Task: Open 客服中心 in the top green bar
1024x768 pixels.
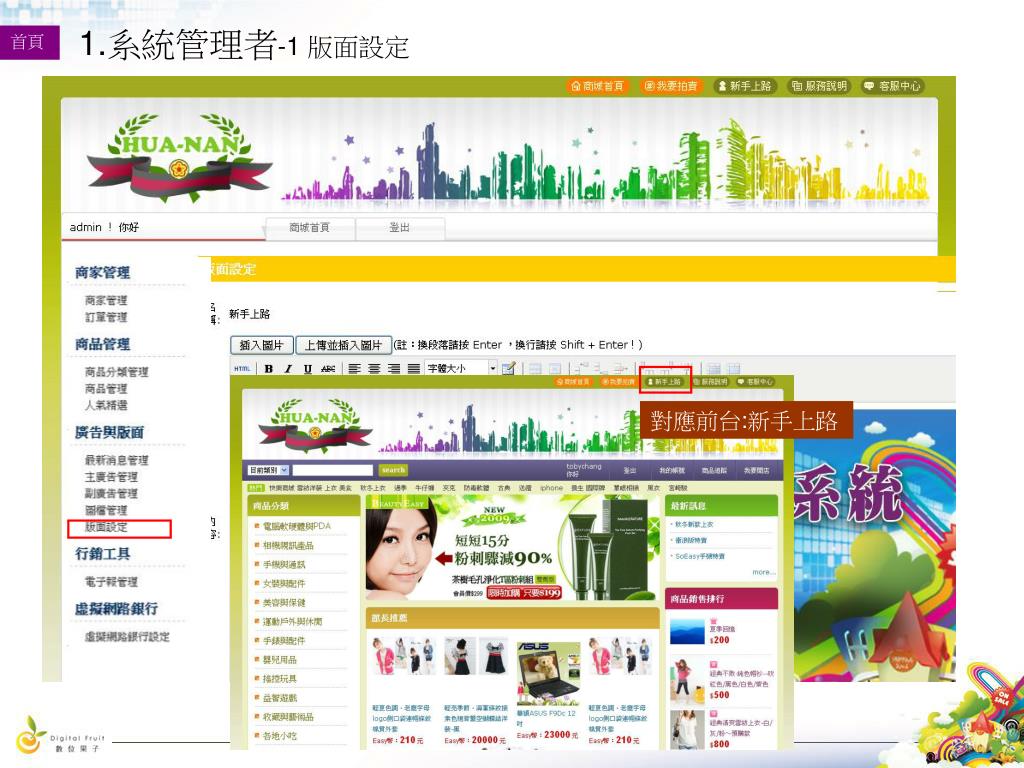Action: coord(893,86)
